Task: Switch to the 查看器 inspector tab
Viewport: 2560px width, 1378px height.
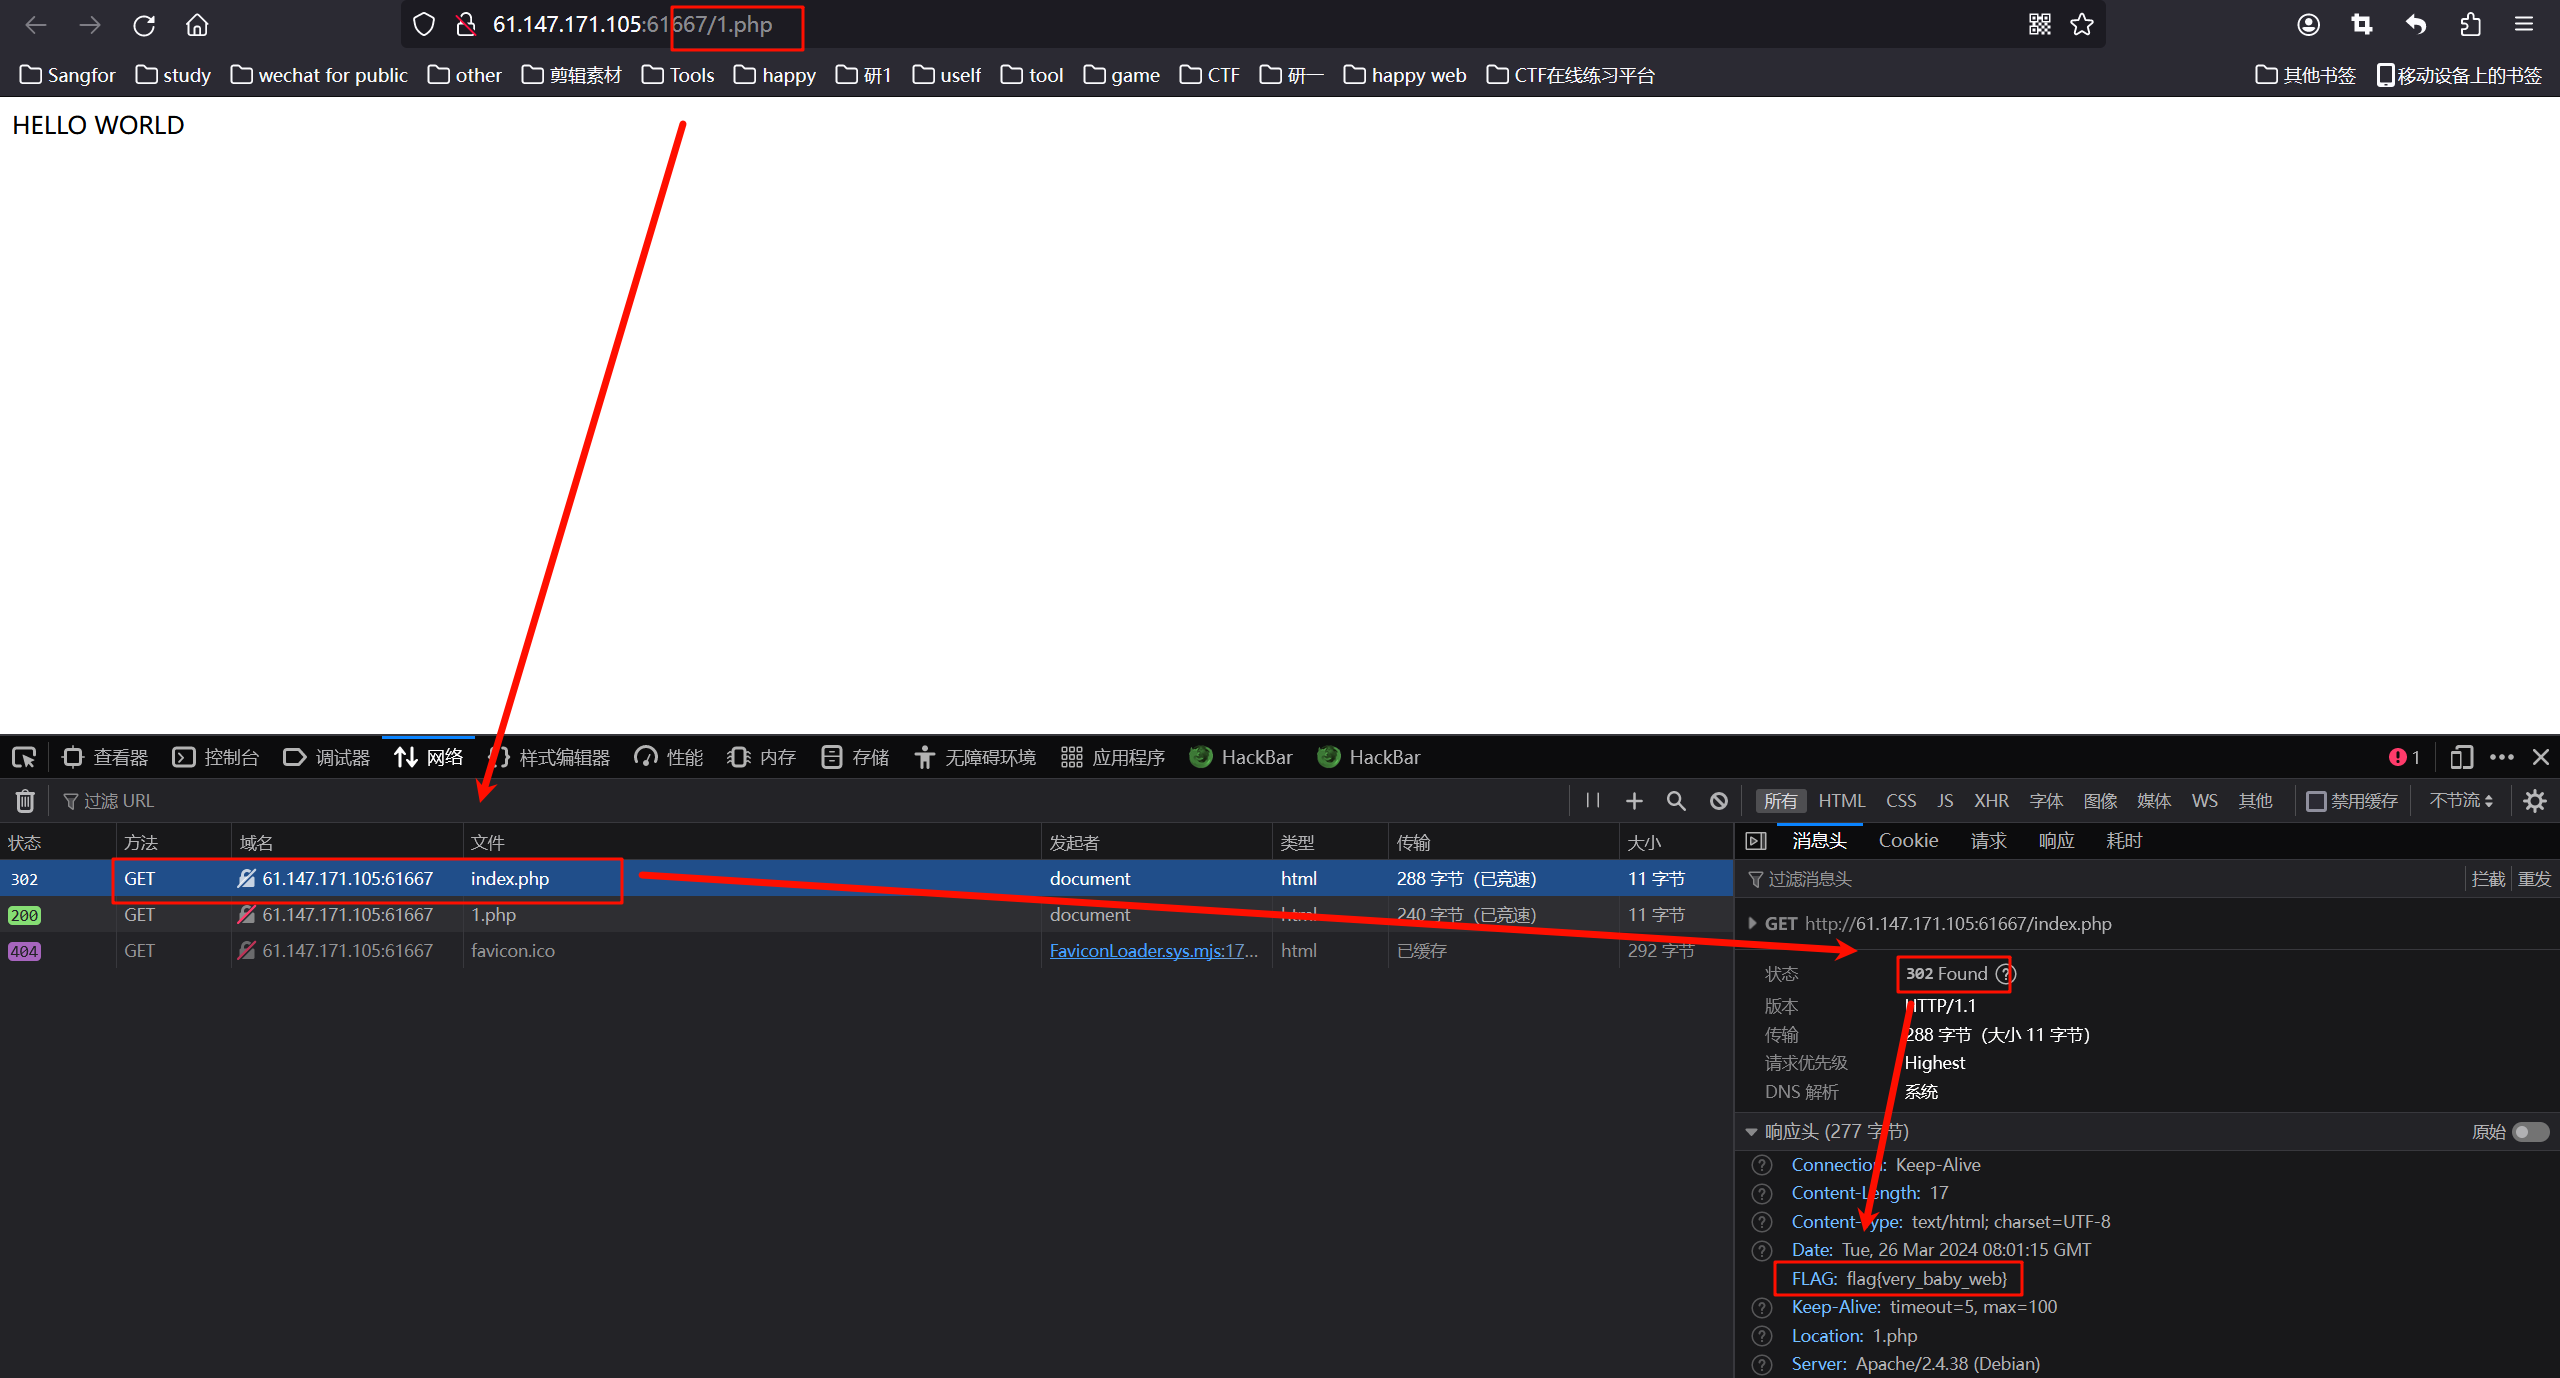Action: pyautogui.click(x=105, y=757)
